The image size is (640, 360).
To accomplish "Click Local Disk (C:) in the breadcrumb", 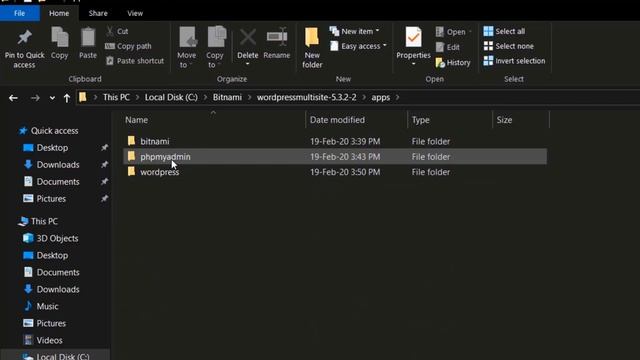I will pos(171,97).
